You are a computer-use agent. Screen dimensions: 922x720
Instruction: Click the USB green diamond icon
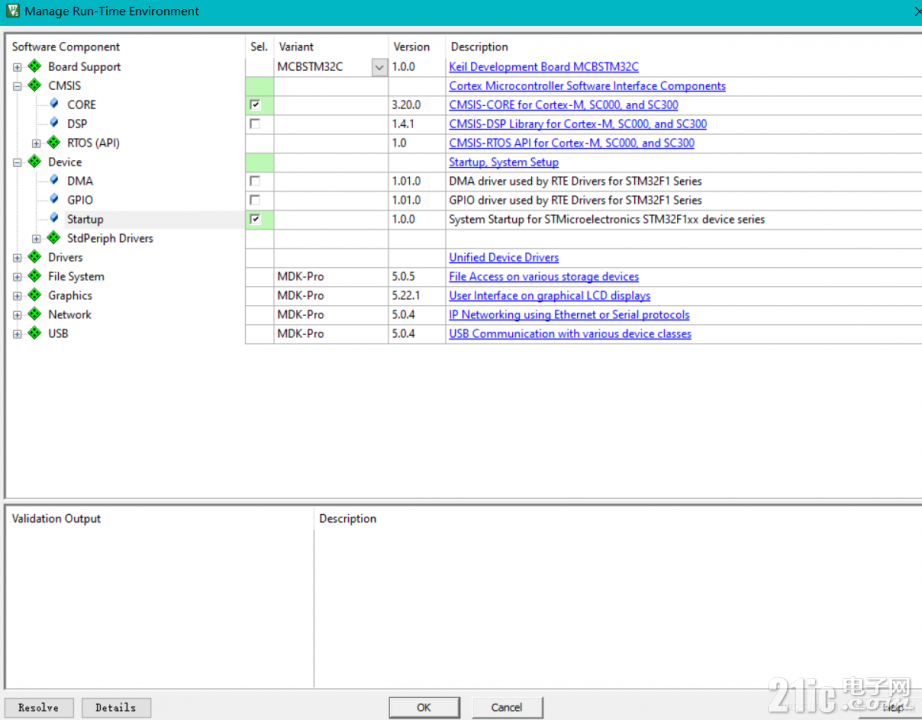coord(35,333)
